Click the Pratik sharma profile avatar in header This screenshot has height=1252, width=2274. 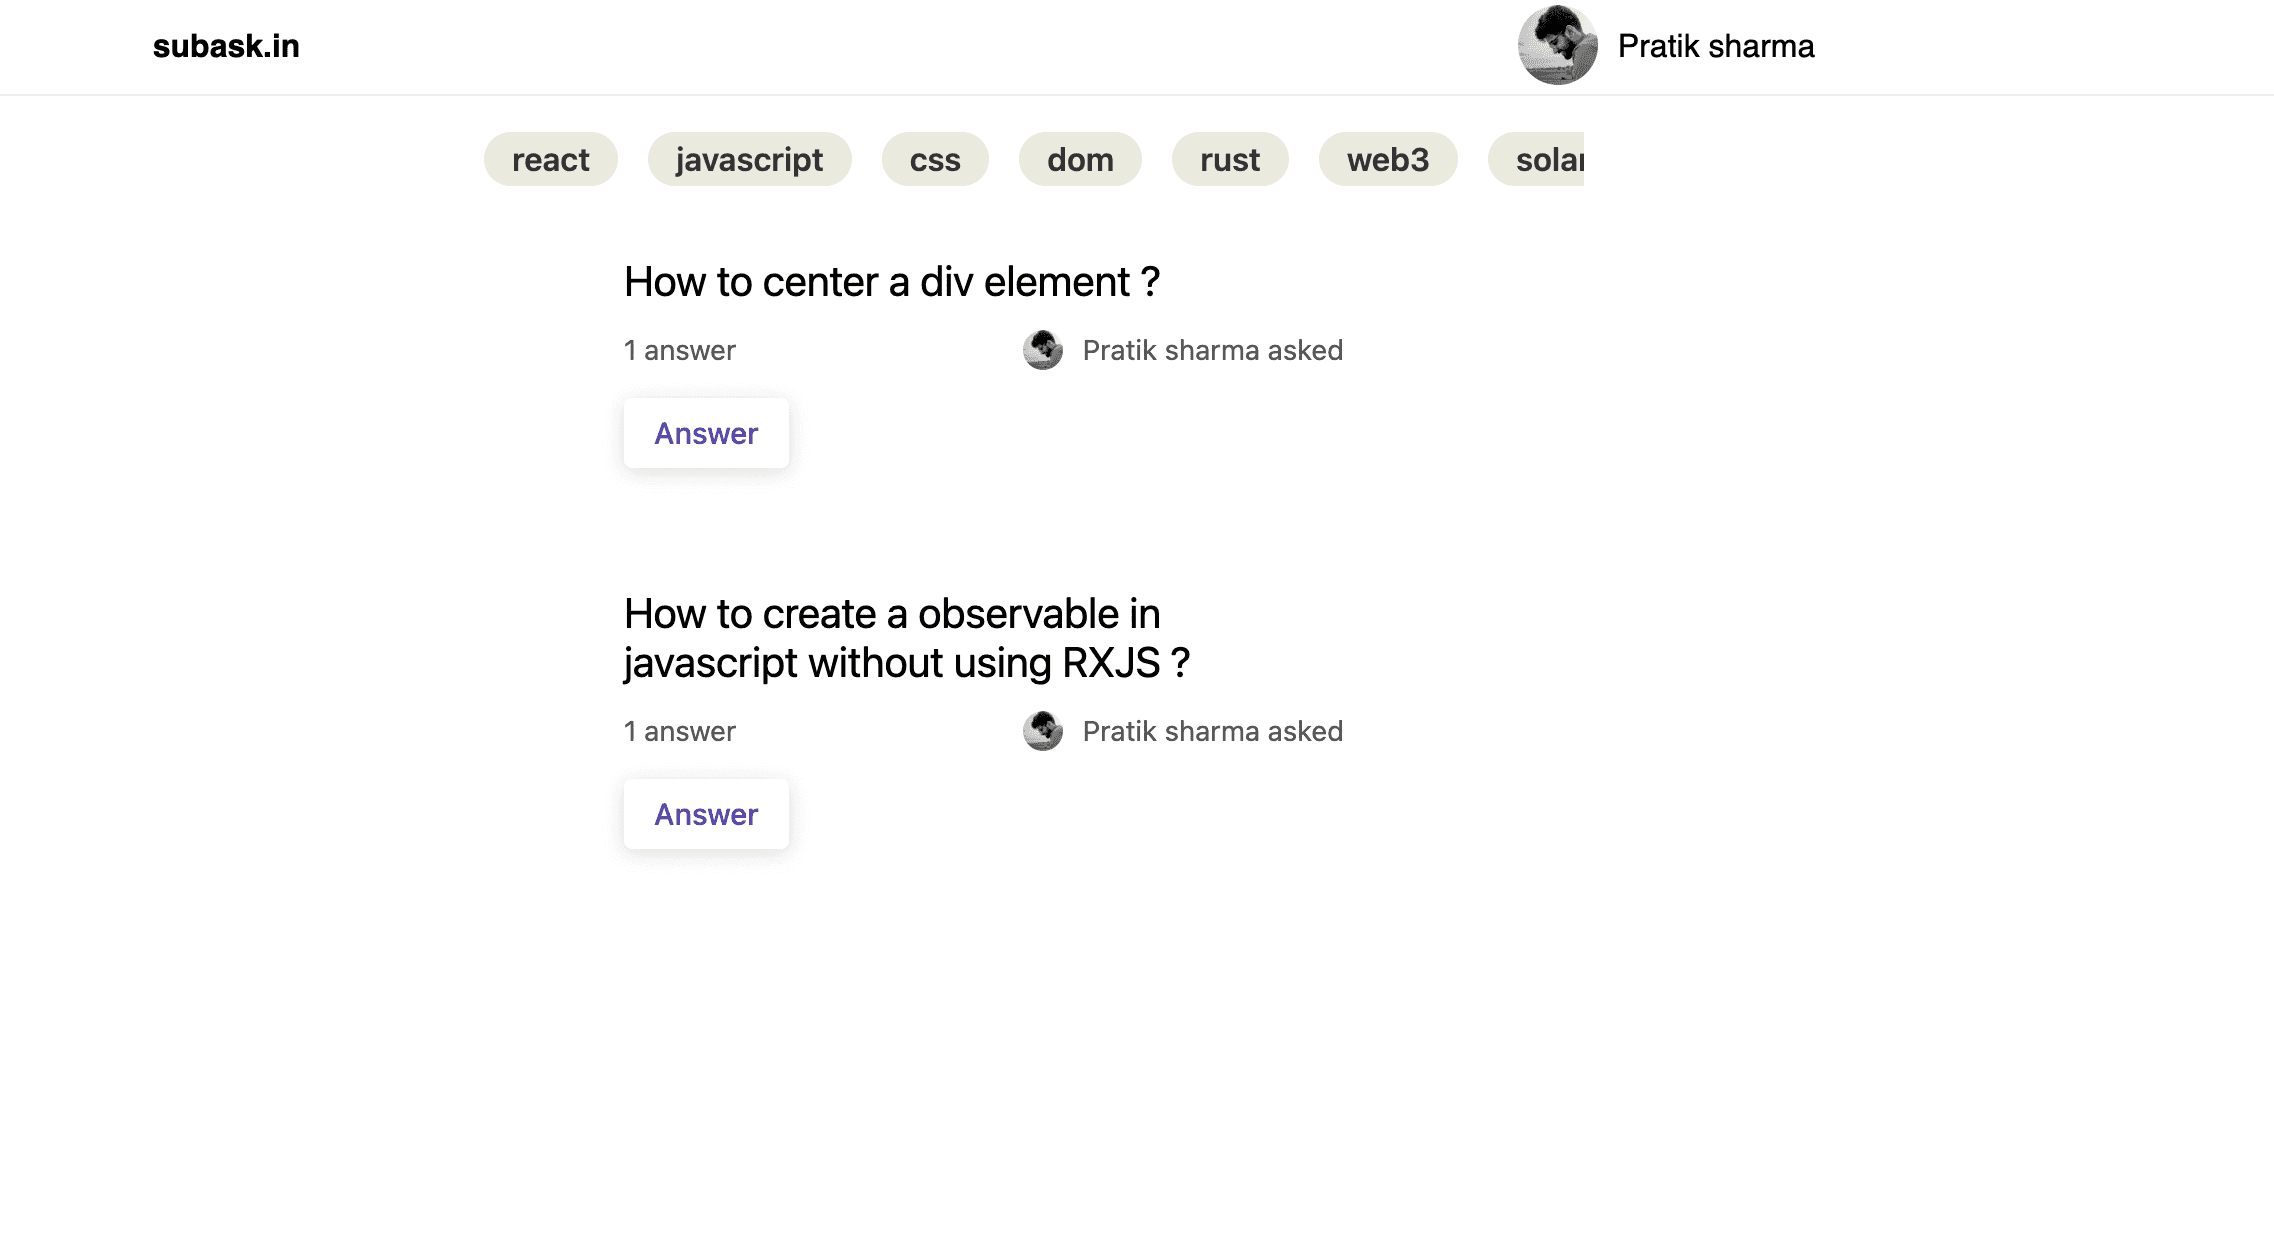click(x=1557, y=46)
